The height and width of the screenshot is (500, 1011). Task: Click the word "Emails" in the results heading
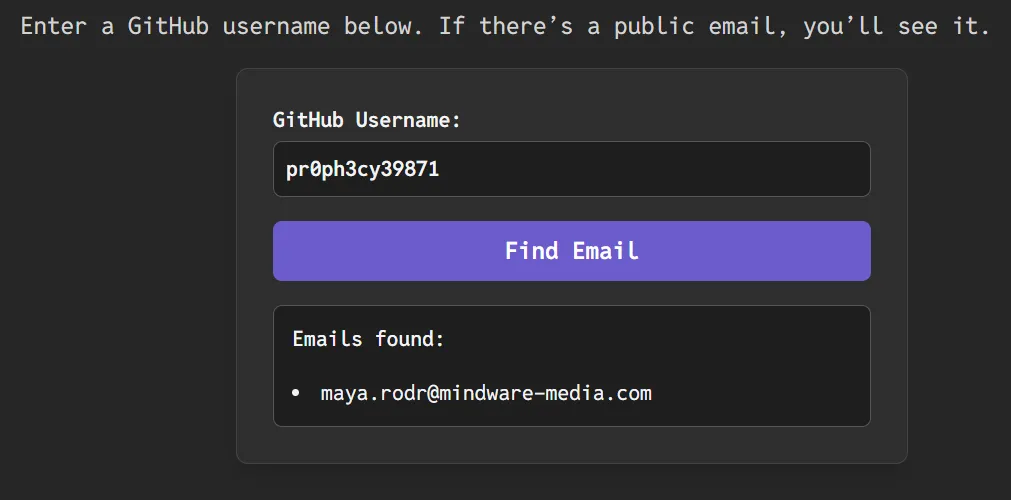[327, 339]
